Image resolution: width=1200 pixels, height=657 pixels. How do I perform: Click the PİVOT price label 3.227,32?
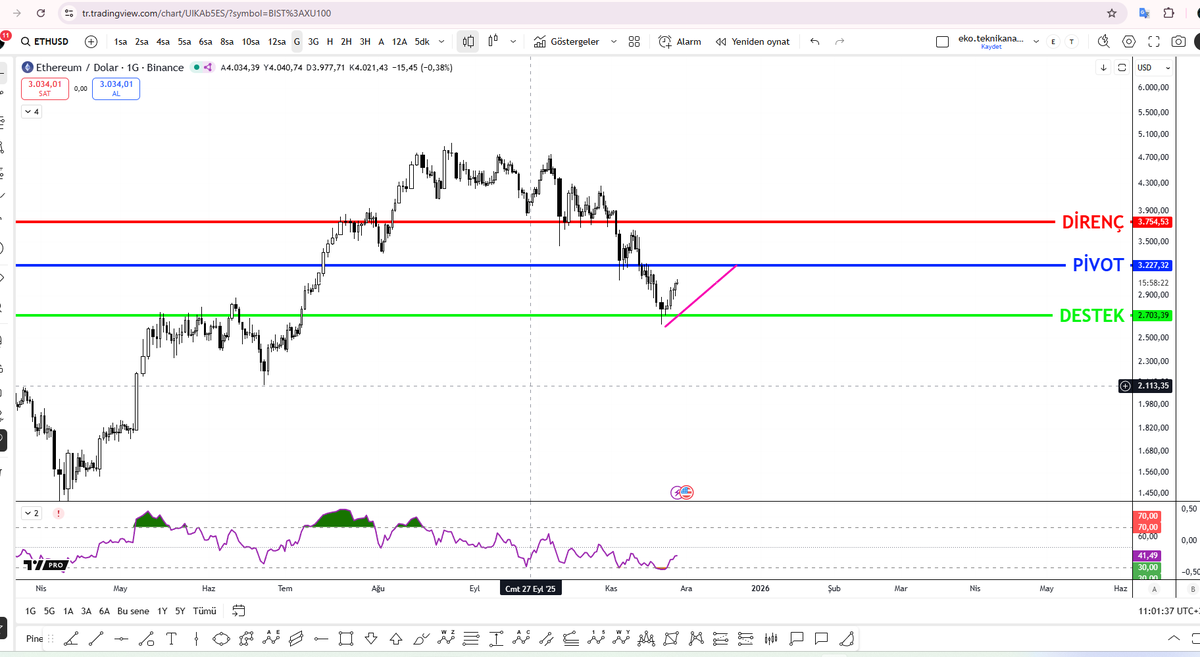[1152, 265]
